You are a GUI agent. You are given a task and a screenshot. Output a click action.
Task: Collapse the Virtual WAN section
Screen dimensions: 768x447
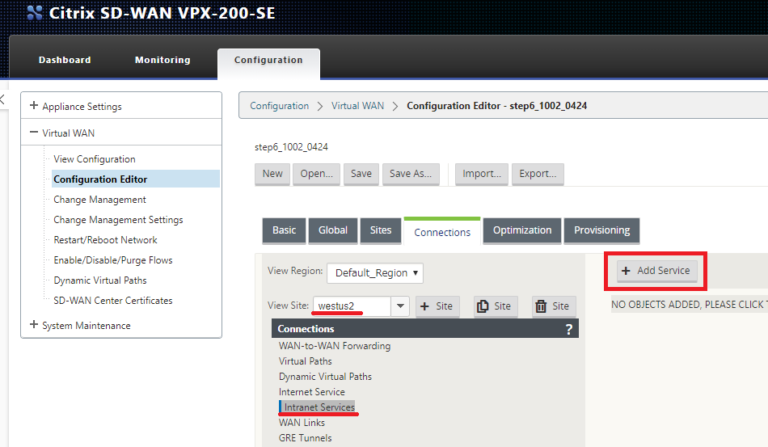[x=34, y=132]
